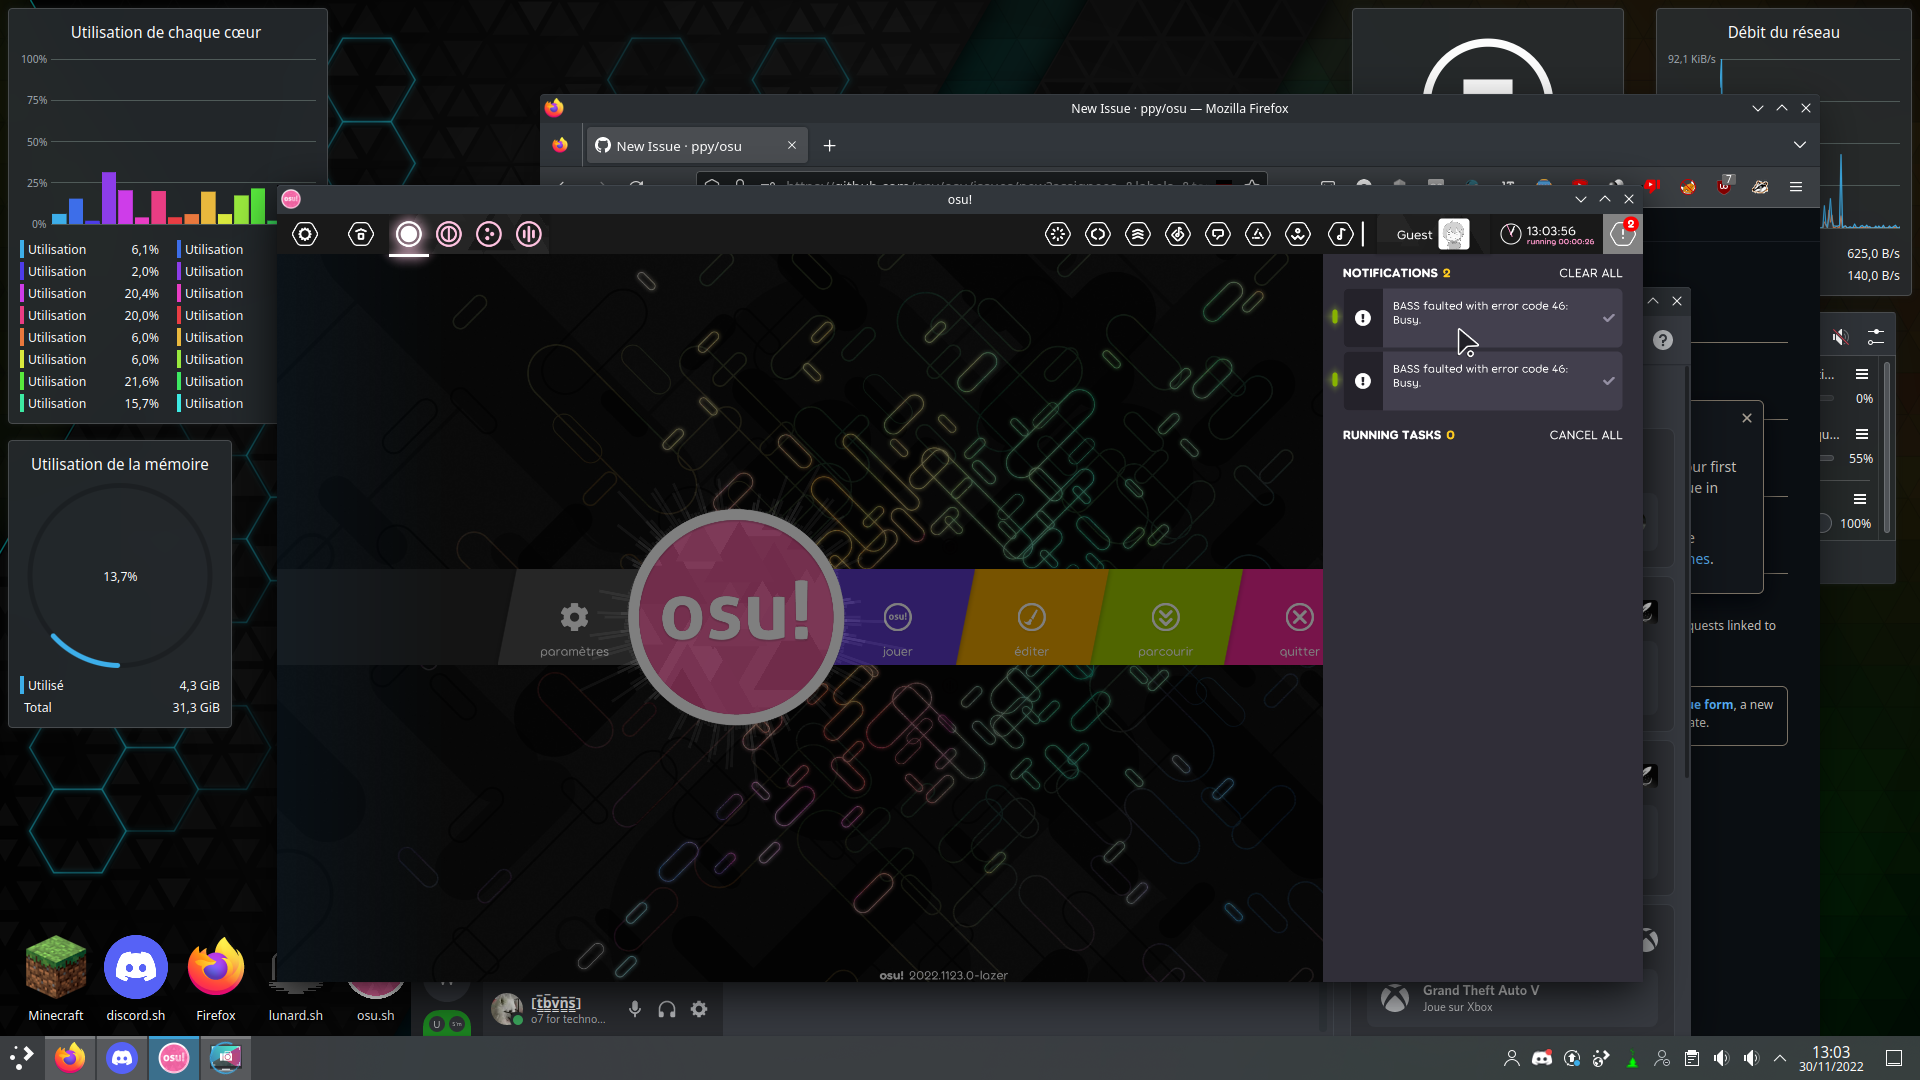Switch ruleset to osu!taiko
The image size is (1920, 1080).
click(449, 234)
